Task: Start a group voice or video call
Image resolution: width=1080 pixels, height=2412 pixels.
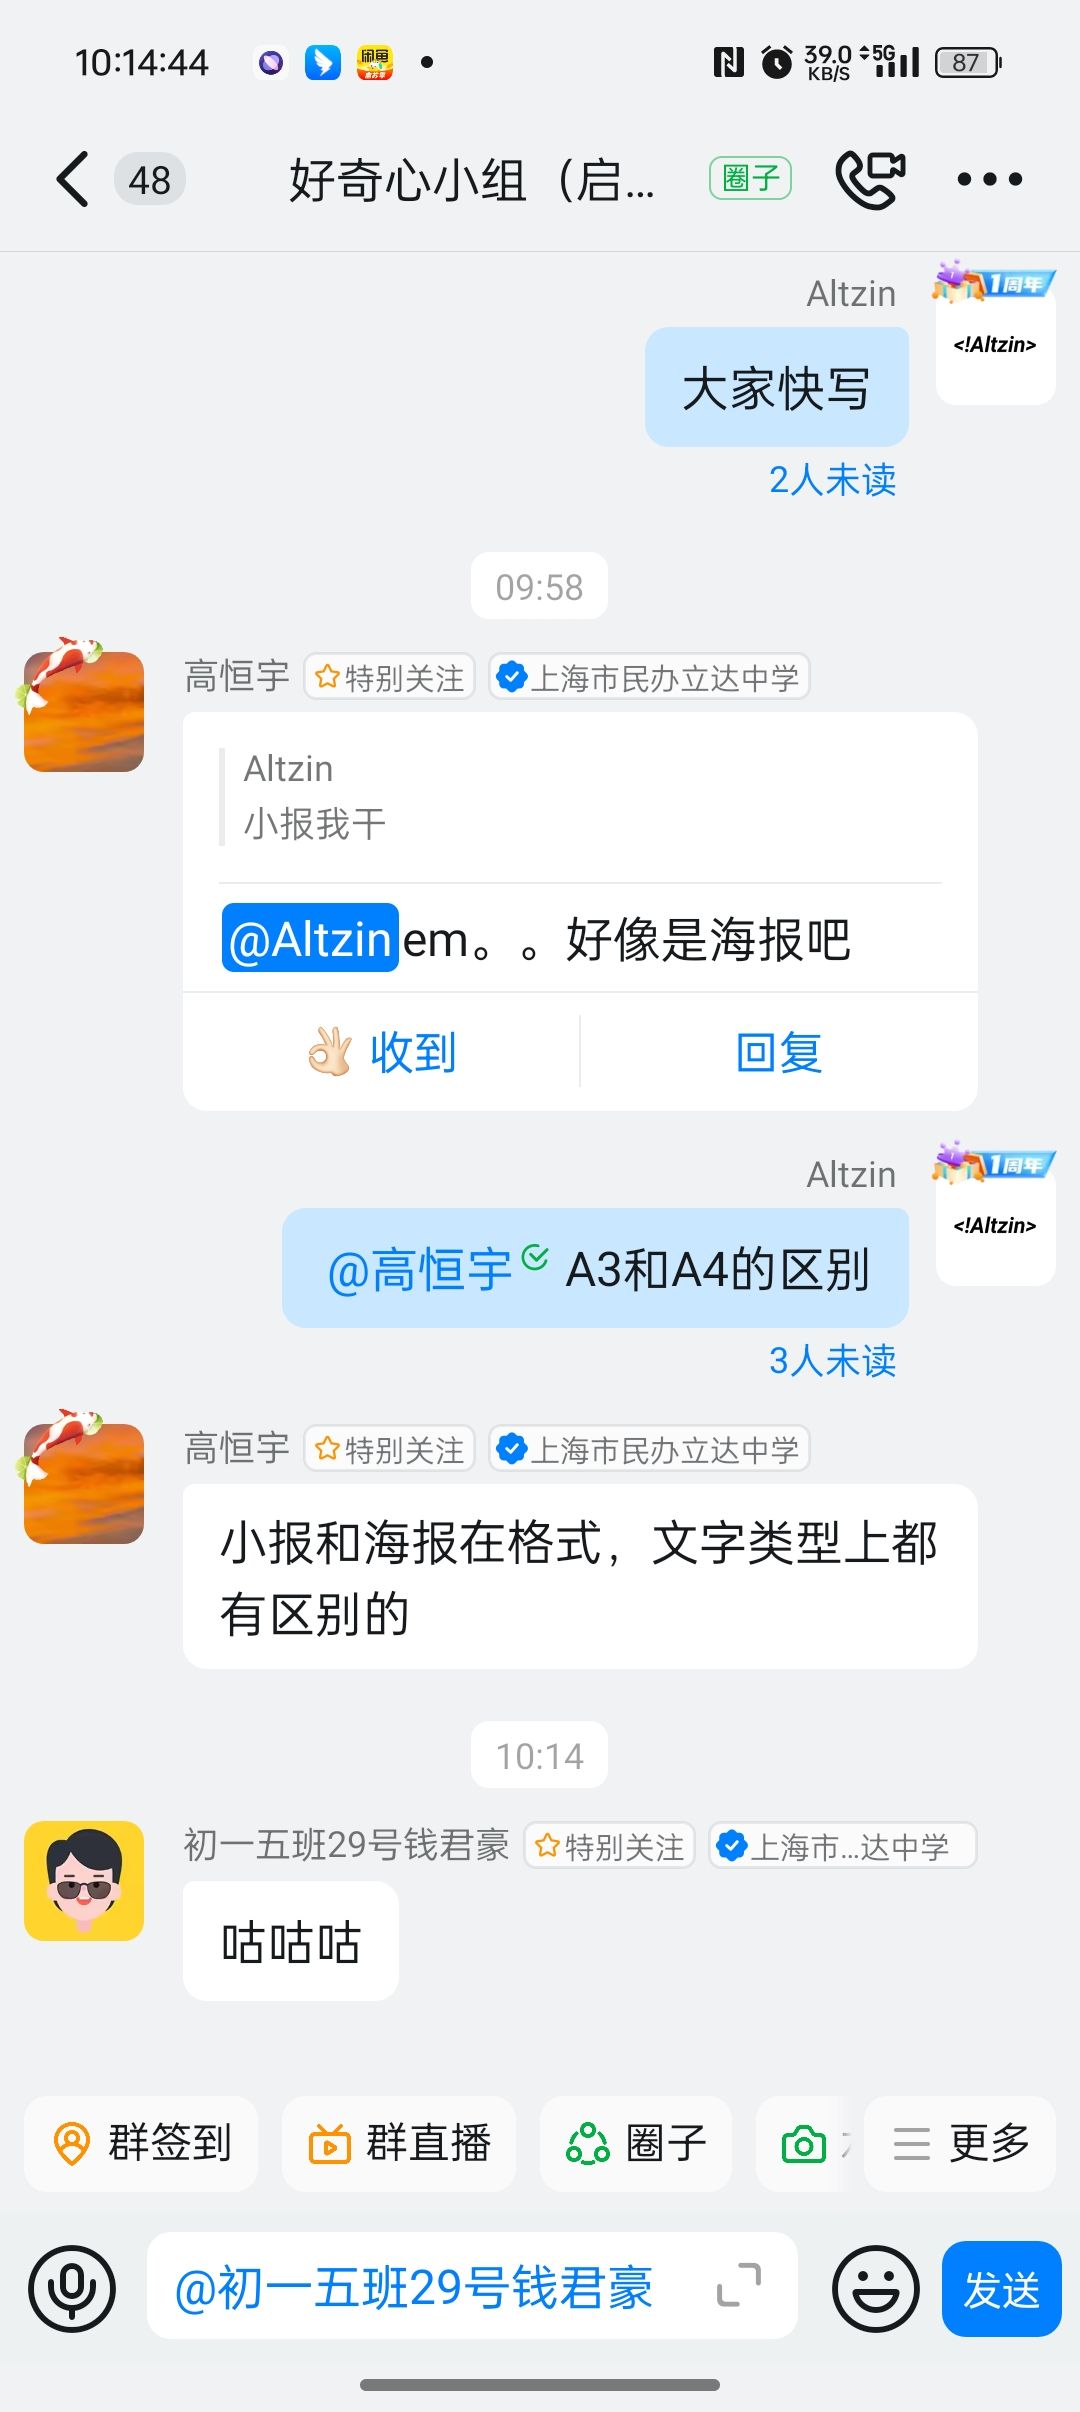Action: coord(870,180)
